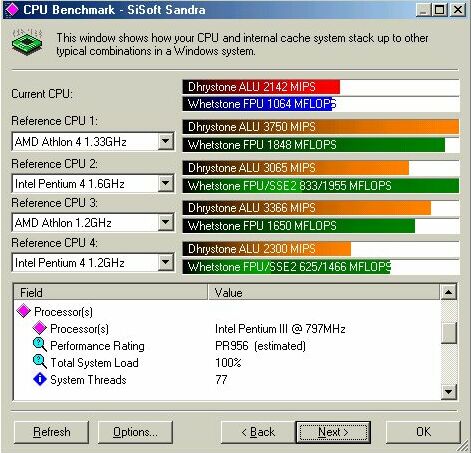Click the red Dhrystone ALU 2142 MIPS bar
Screen dimensions: 471x453
pos(261,87)
